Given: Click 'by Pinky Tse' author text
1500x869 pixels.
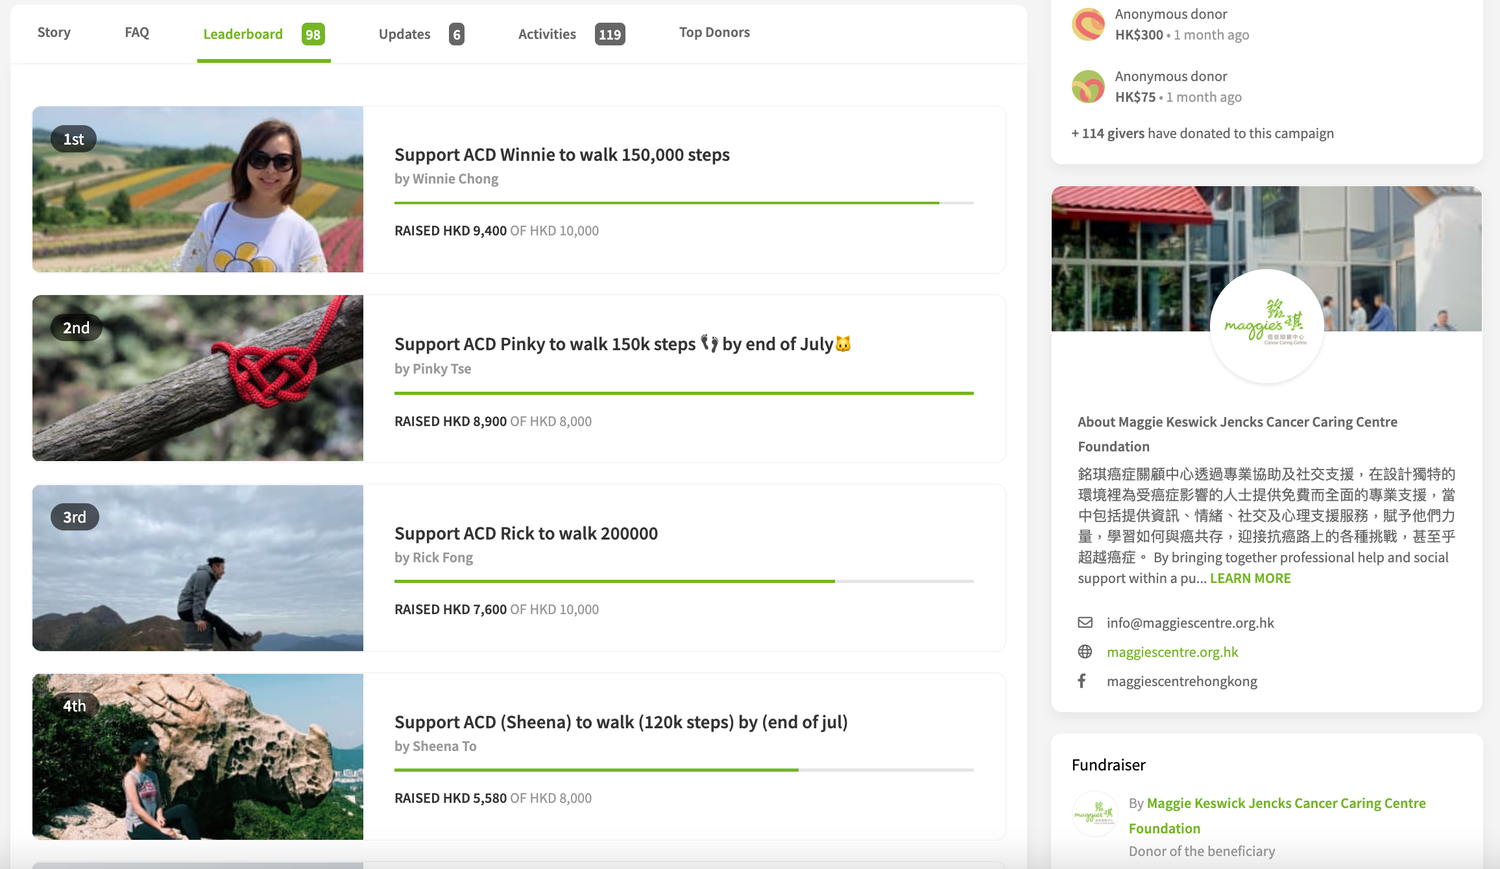Looking at the screenshot, I should point(433,369).
